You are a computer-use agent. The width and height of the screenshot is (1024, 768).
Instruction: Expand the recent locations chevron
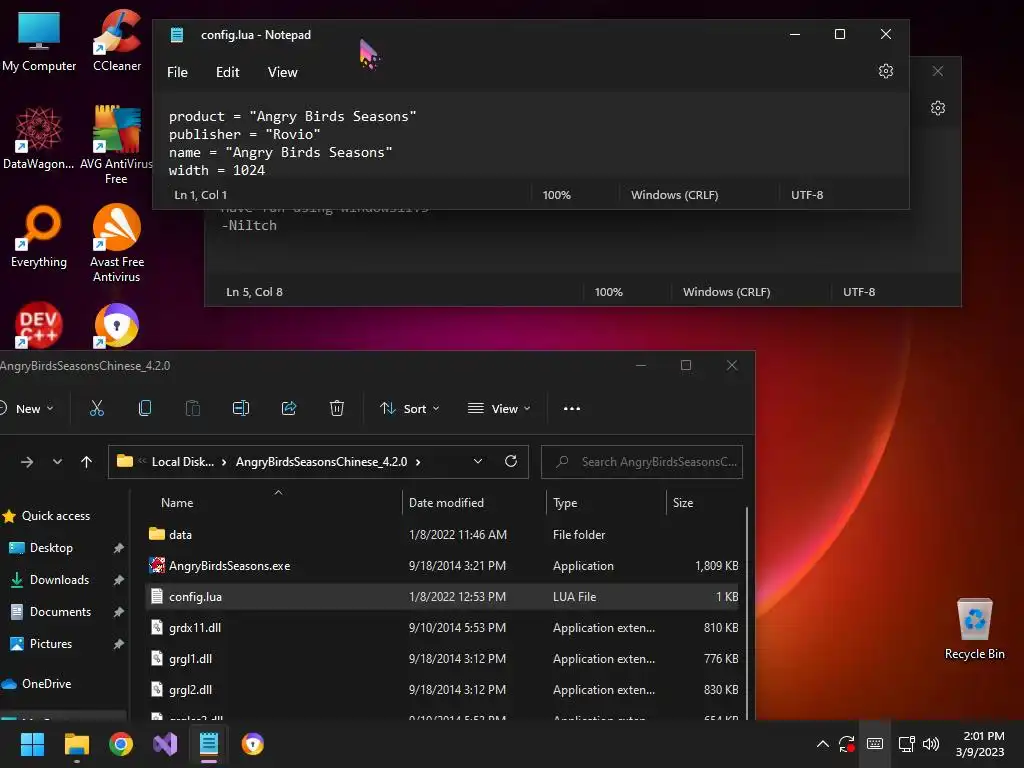[x=57, y=462]
